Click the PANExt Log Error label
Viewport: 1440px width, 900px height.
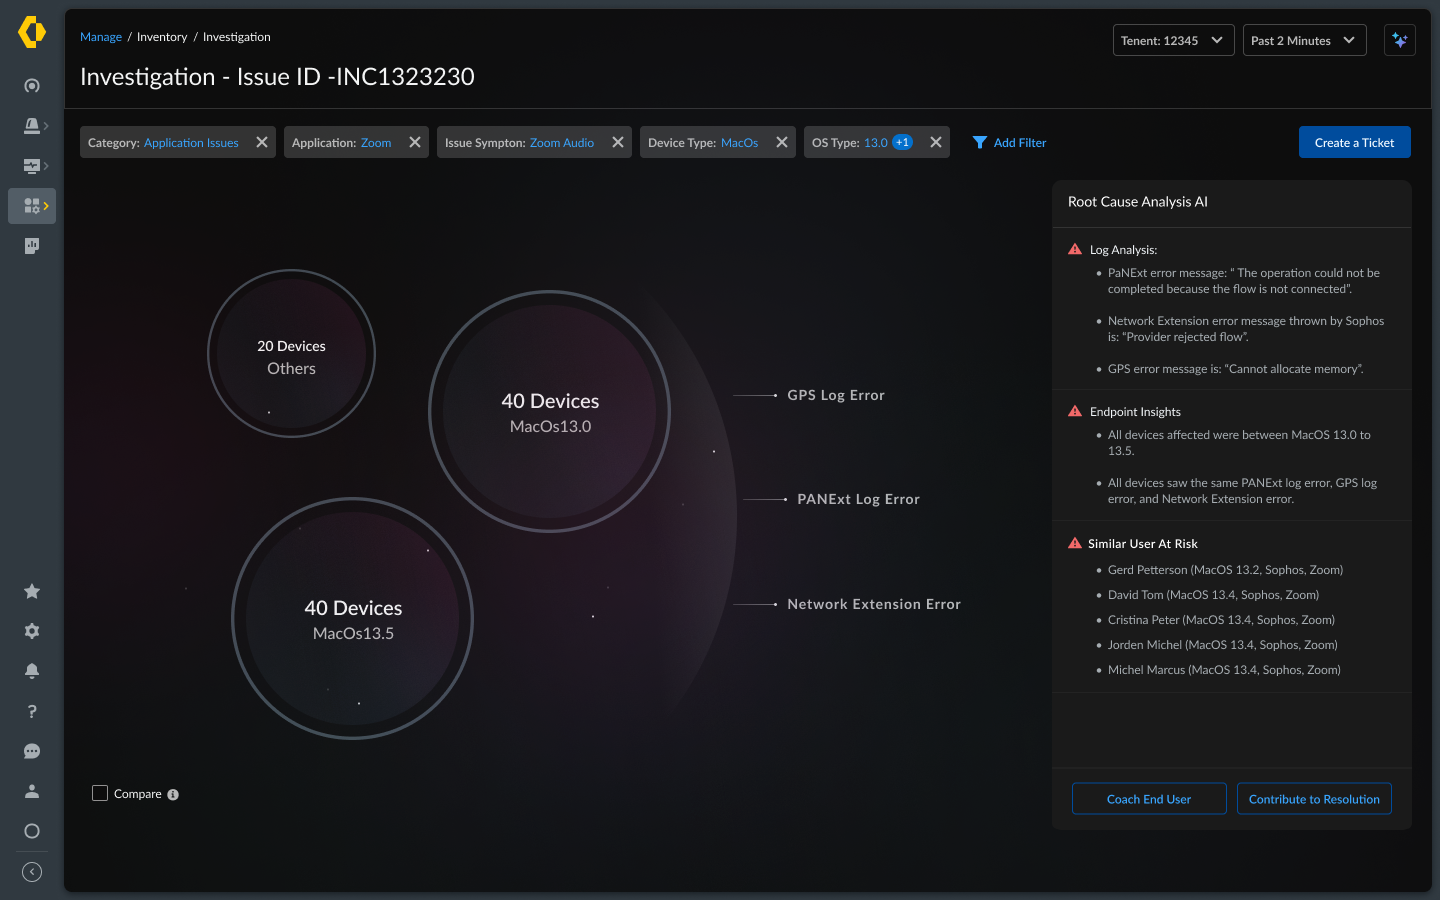[x=858, y=499]
